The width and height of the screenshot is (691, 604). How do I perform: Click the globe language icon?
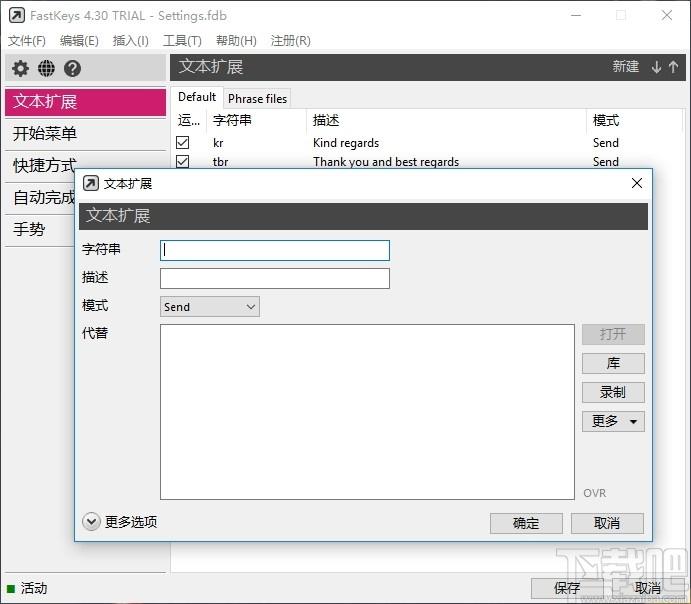(46, 68)
